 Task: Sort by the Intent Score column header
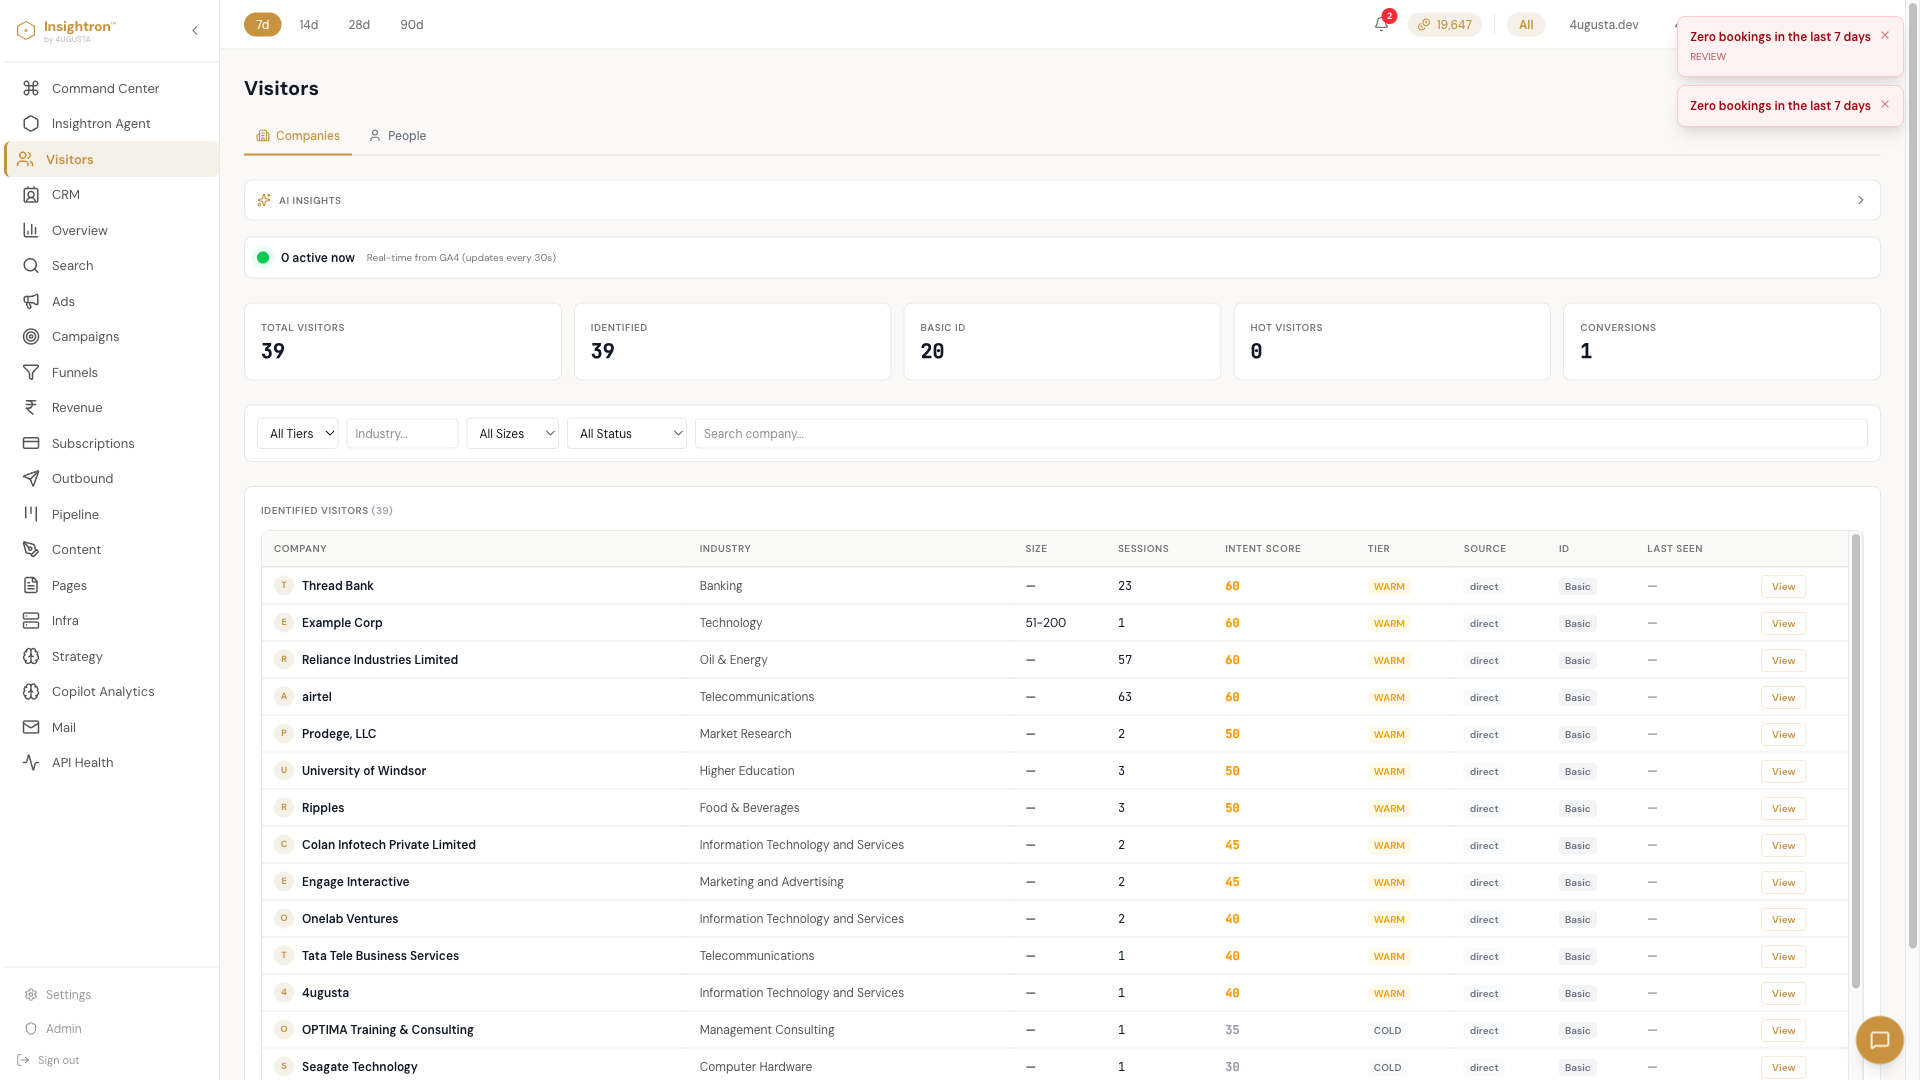(x=1263, y=549)
